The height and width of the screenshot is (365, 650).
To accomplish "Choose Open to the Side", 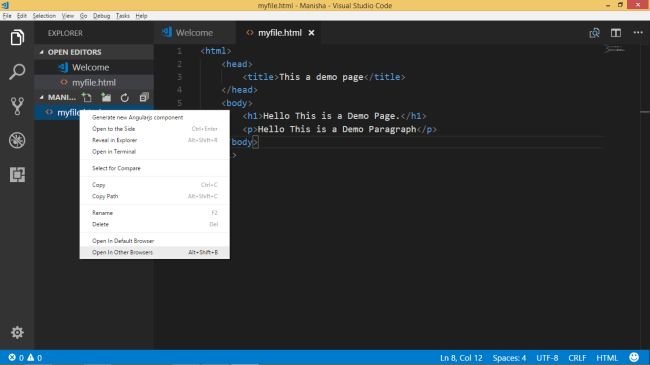I will (x=155, y=129).
